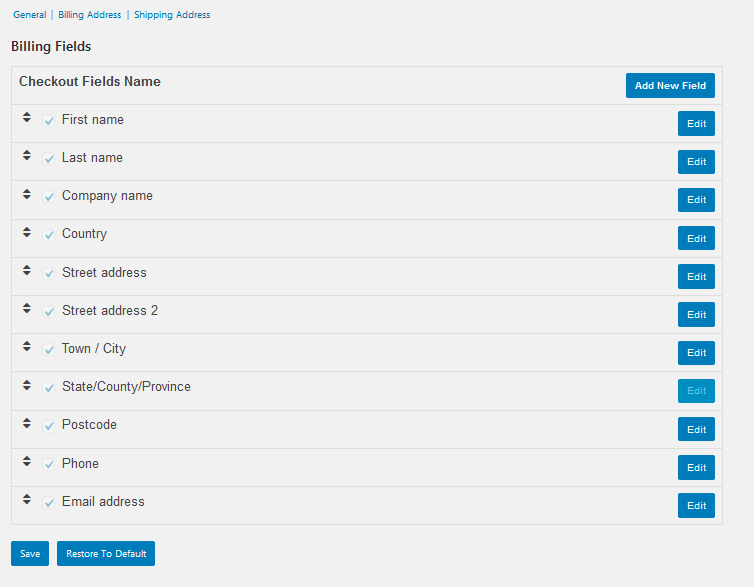Toggle the Country field checkbox
The image size is (754, 587).
coord(49,235)
